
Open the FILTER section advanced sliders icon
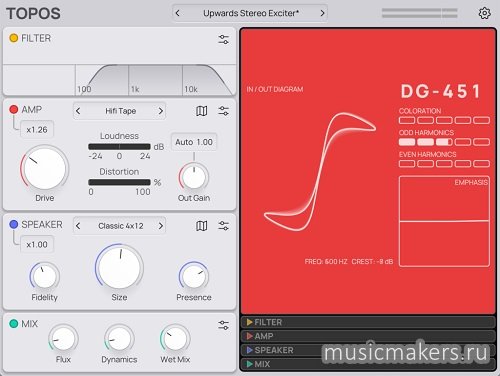pyautogui.click(x=223, y=39)
